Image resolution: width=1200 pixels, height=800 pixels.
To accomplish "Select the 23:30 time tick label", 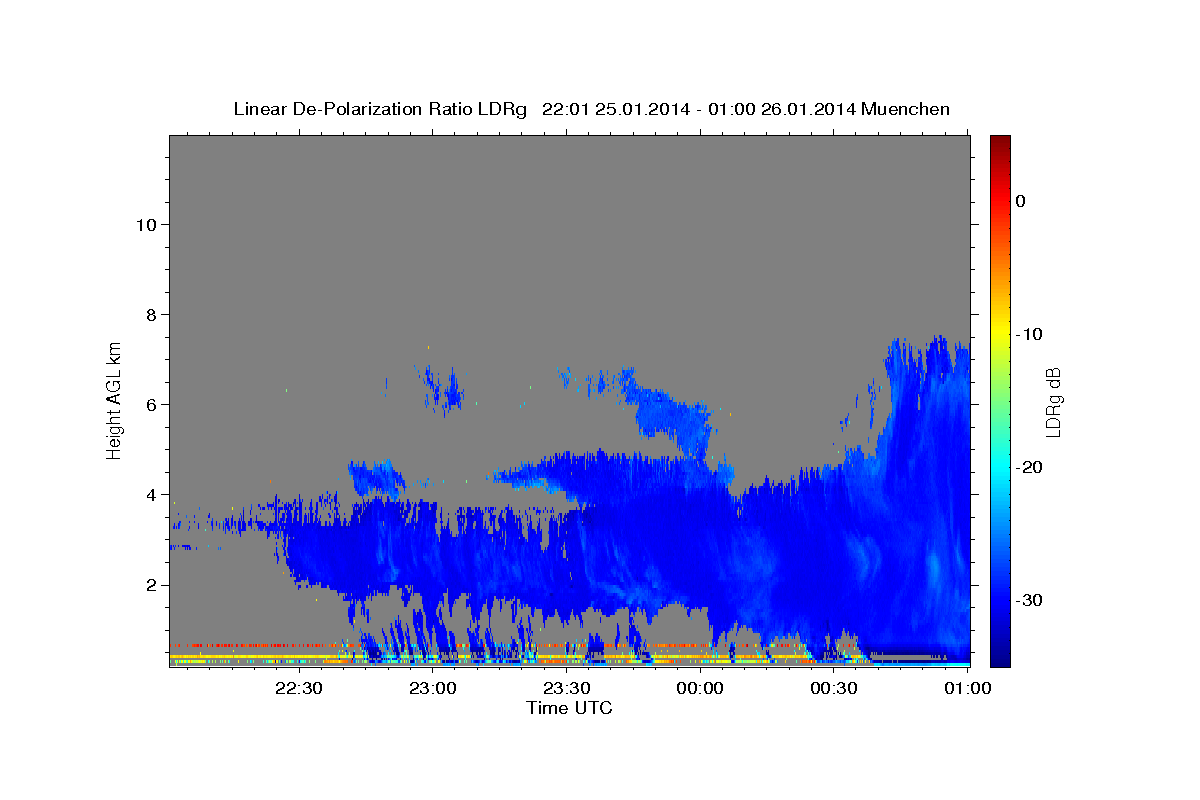I will point(566,688).
